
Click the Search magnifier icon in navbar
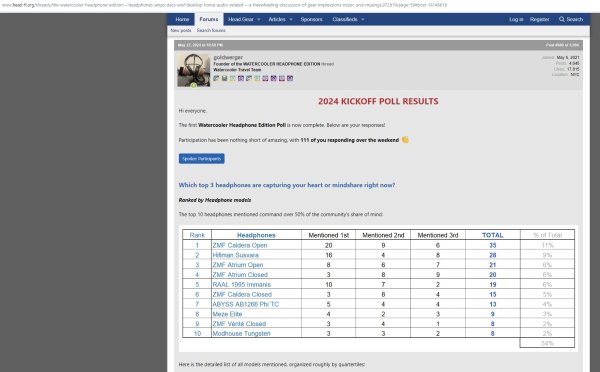561,19
